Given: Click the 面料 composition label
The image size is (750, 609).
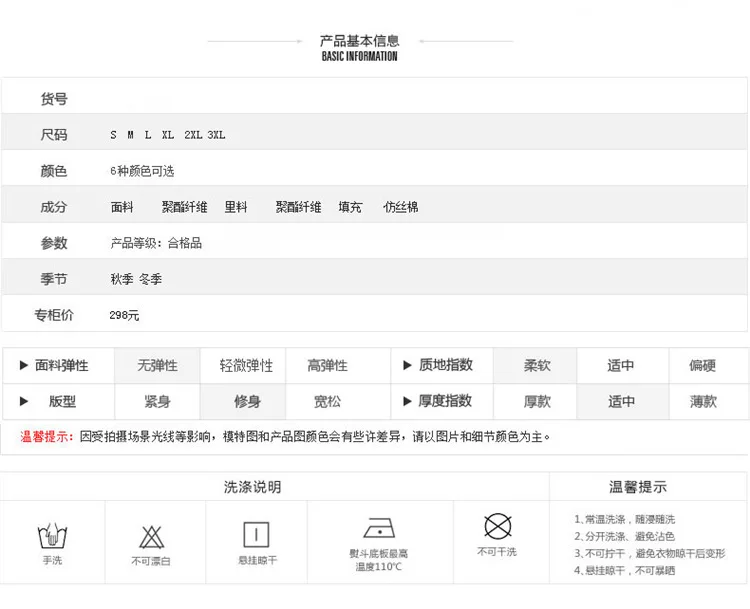Looking at the screenshot, I should click(x=122, y=207).
